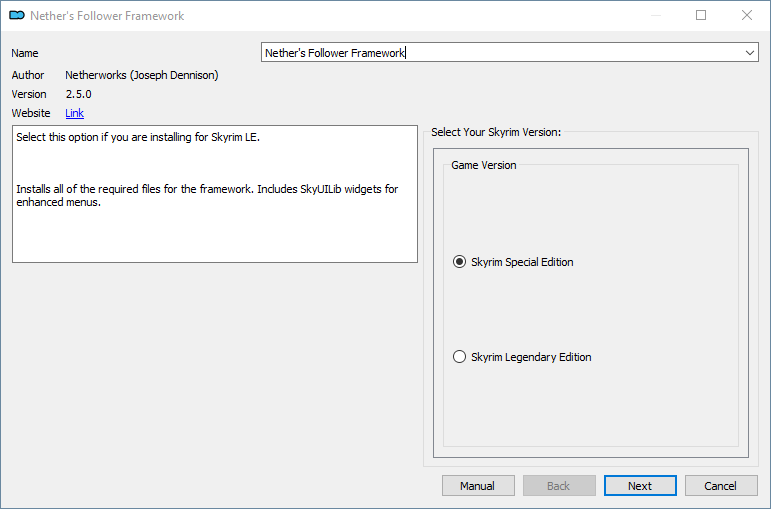Click the Game Version group label
The height and width of the screenshot is (509, 771).
tap(484, 165)
